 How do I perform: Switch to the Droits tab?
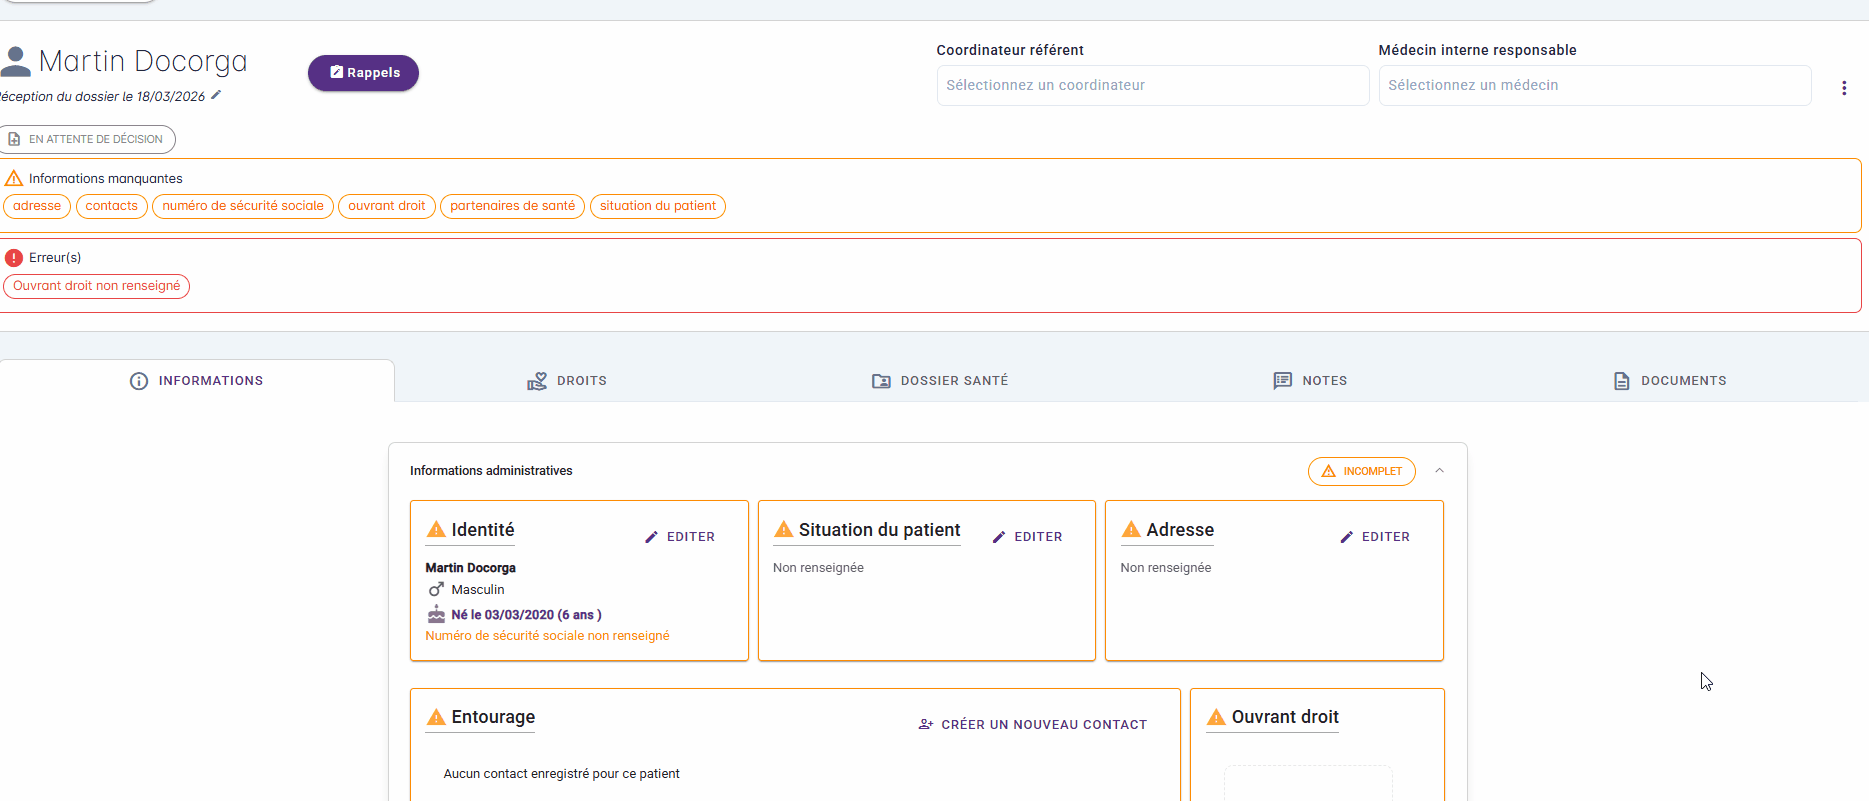click(567, 381)
